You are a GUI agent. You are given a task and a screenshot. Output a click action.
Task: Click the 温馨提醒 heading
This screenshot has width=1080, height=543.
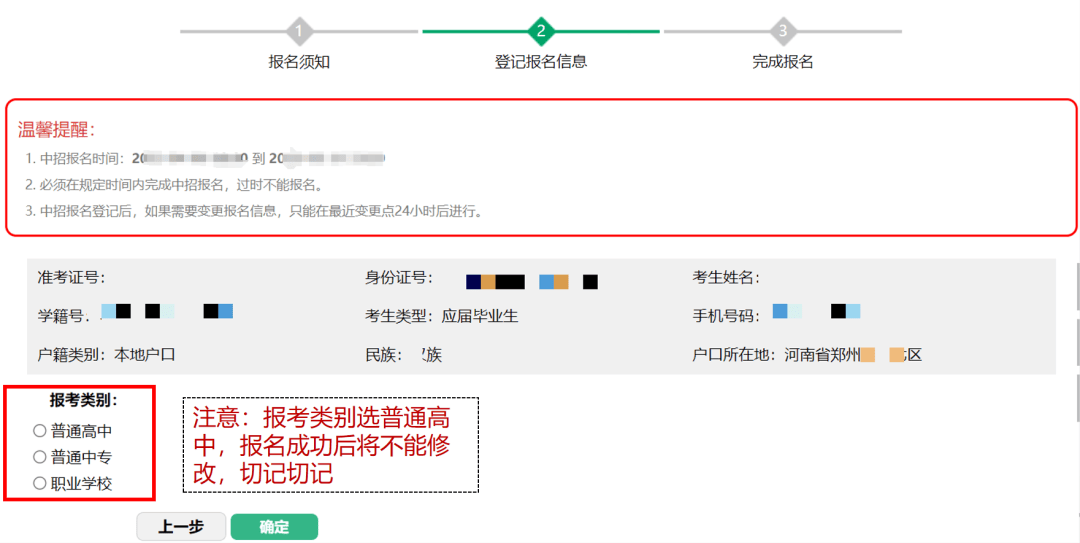pos(56,130)
